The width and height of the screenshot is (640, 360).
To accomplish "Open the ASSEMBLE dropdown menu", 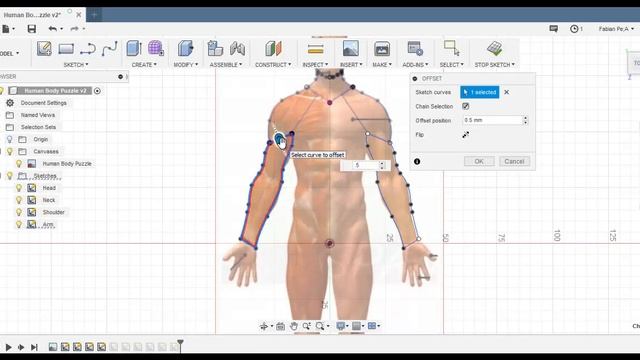I will point(226,65).
